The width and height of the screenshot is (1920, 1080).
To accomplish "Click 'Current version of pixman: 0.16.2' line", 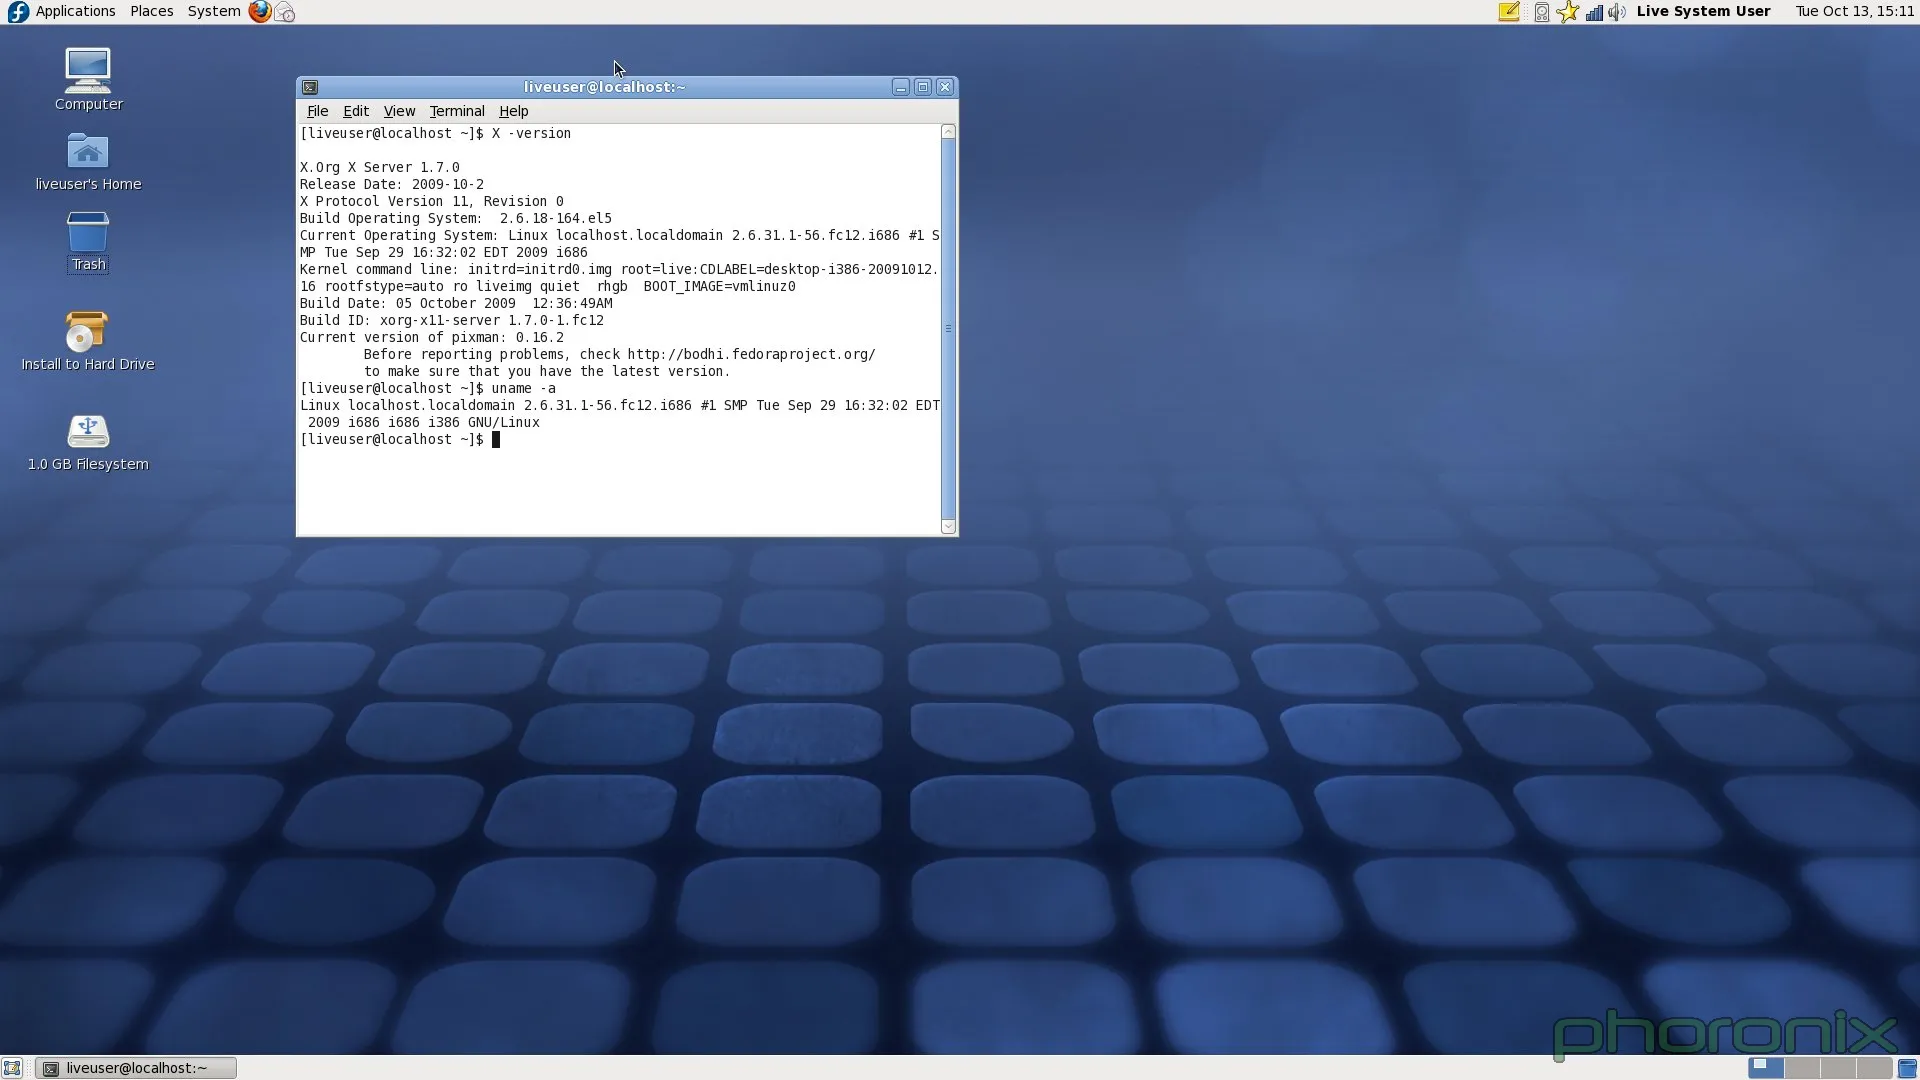I will (x=432, y=337).
